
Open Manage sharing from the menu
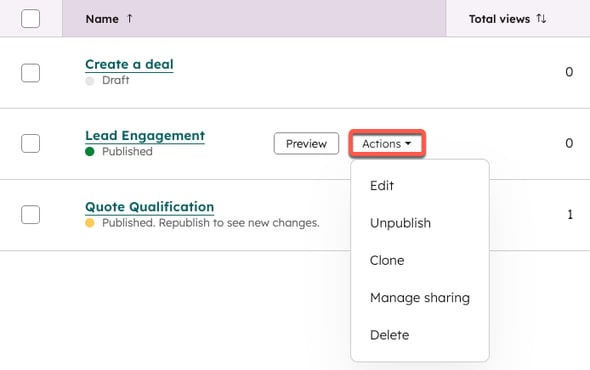coord(420,298)
